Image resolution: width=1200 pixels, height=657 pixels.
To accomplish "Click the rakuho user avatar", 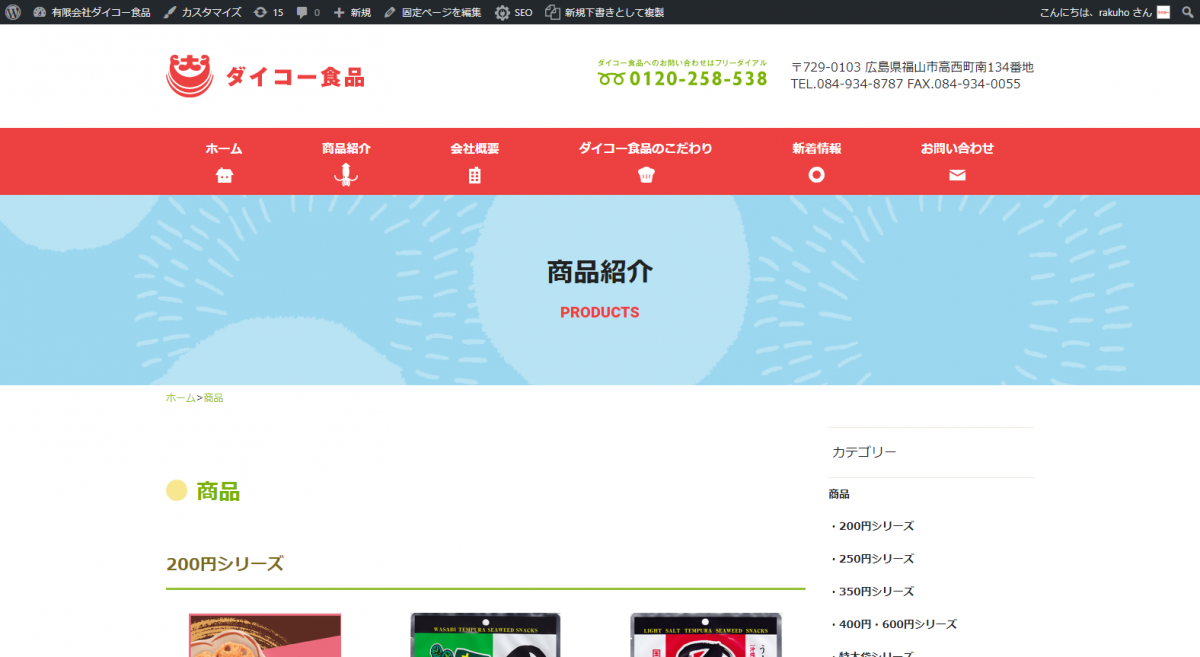I will (1163, 12).
